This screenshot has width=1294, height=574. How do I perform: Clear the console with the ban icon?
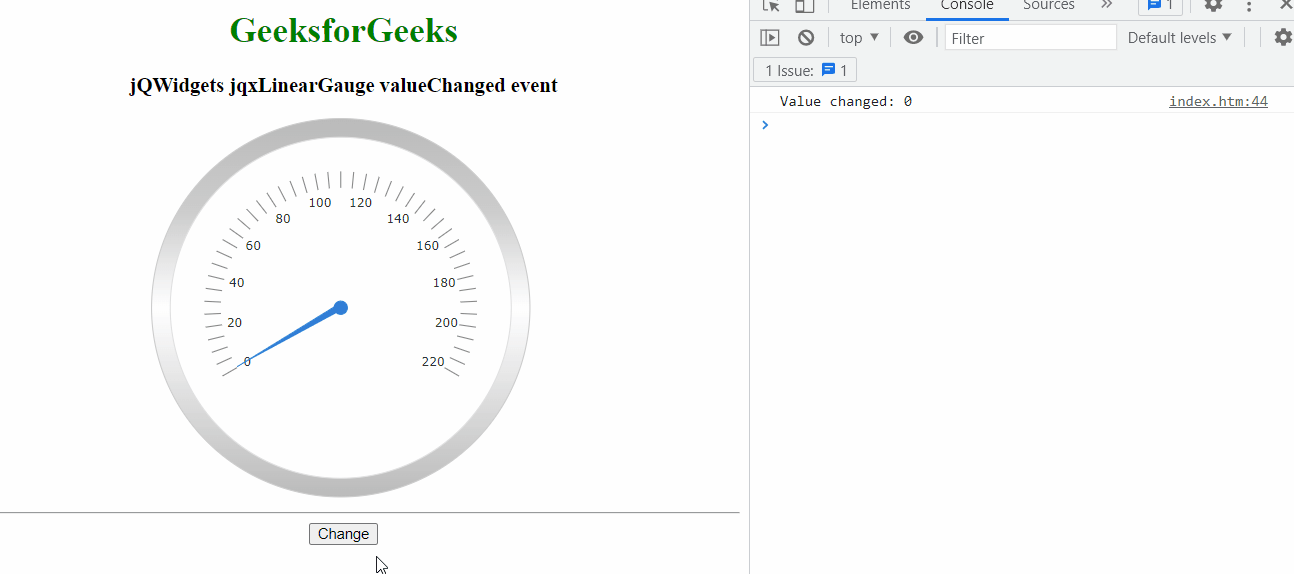click(806, 38)
